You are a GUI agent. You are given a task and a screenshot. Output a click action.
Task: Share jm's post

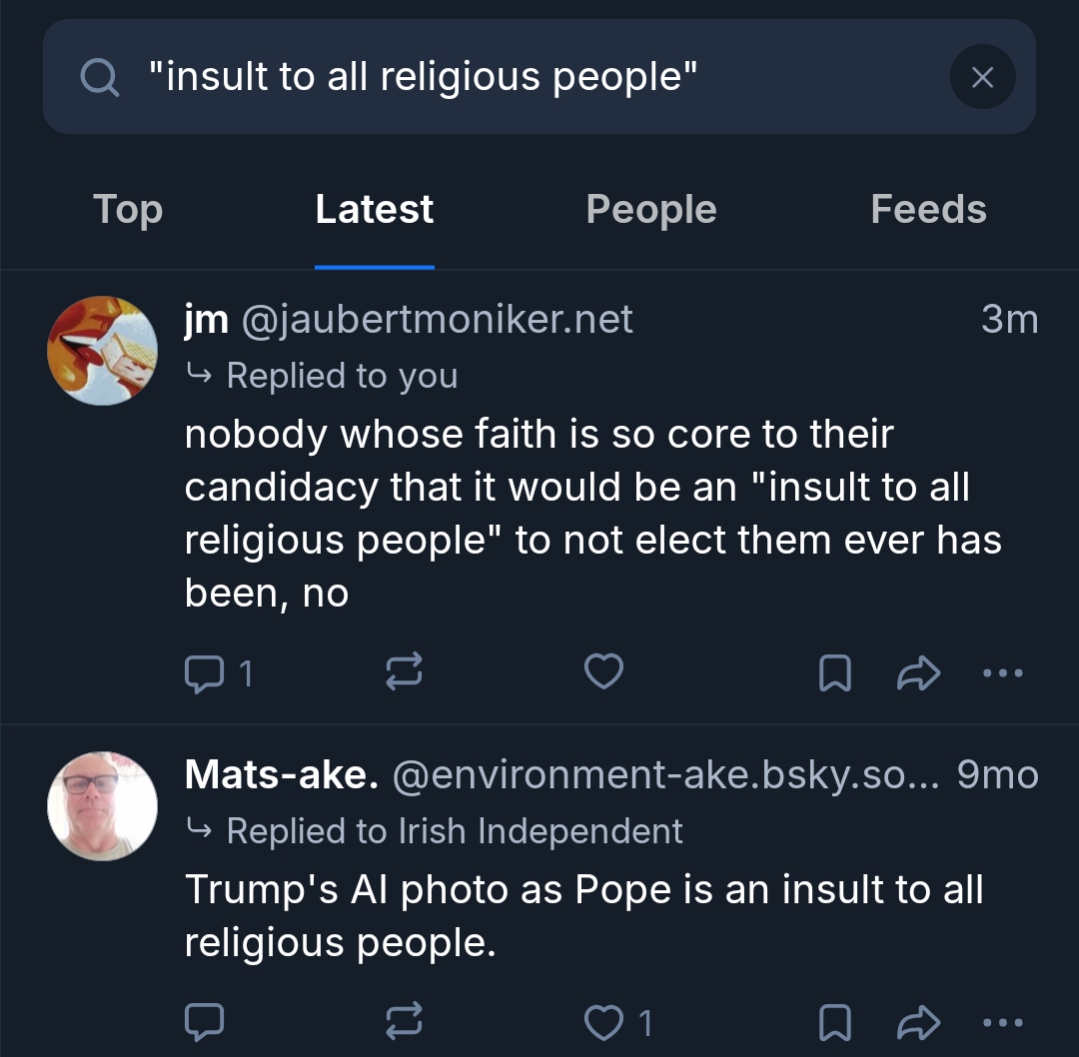[918, 673]
